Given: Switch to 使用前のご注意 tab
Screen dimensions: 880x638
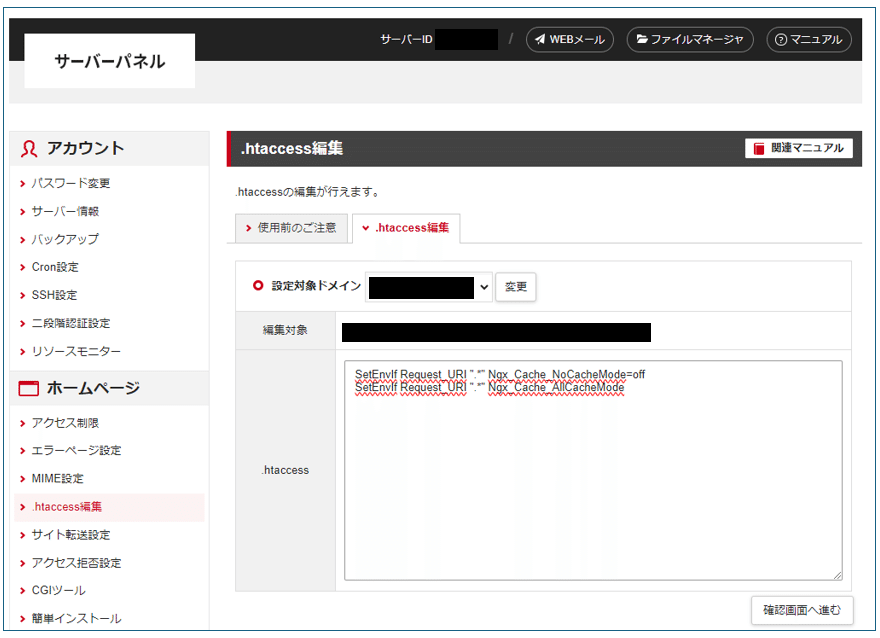Looking at the screenshot, I should 291,228.
